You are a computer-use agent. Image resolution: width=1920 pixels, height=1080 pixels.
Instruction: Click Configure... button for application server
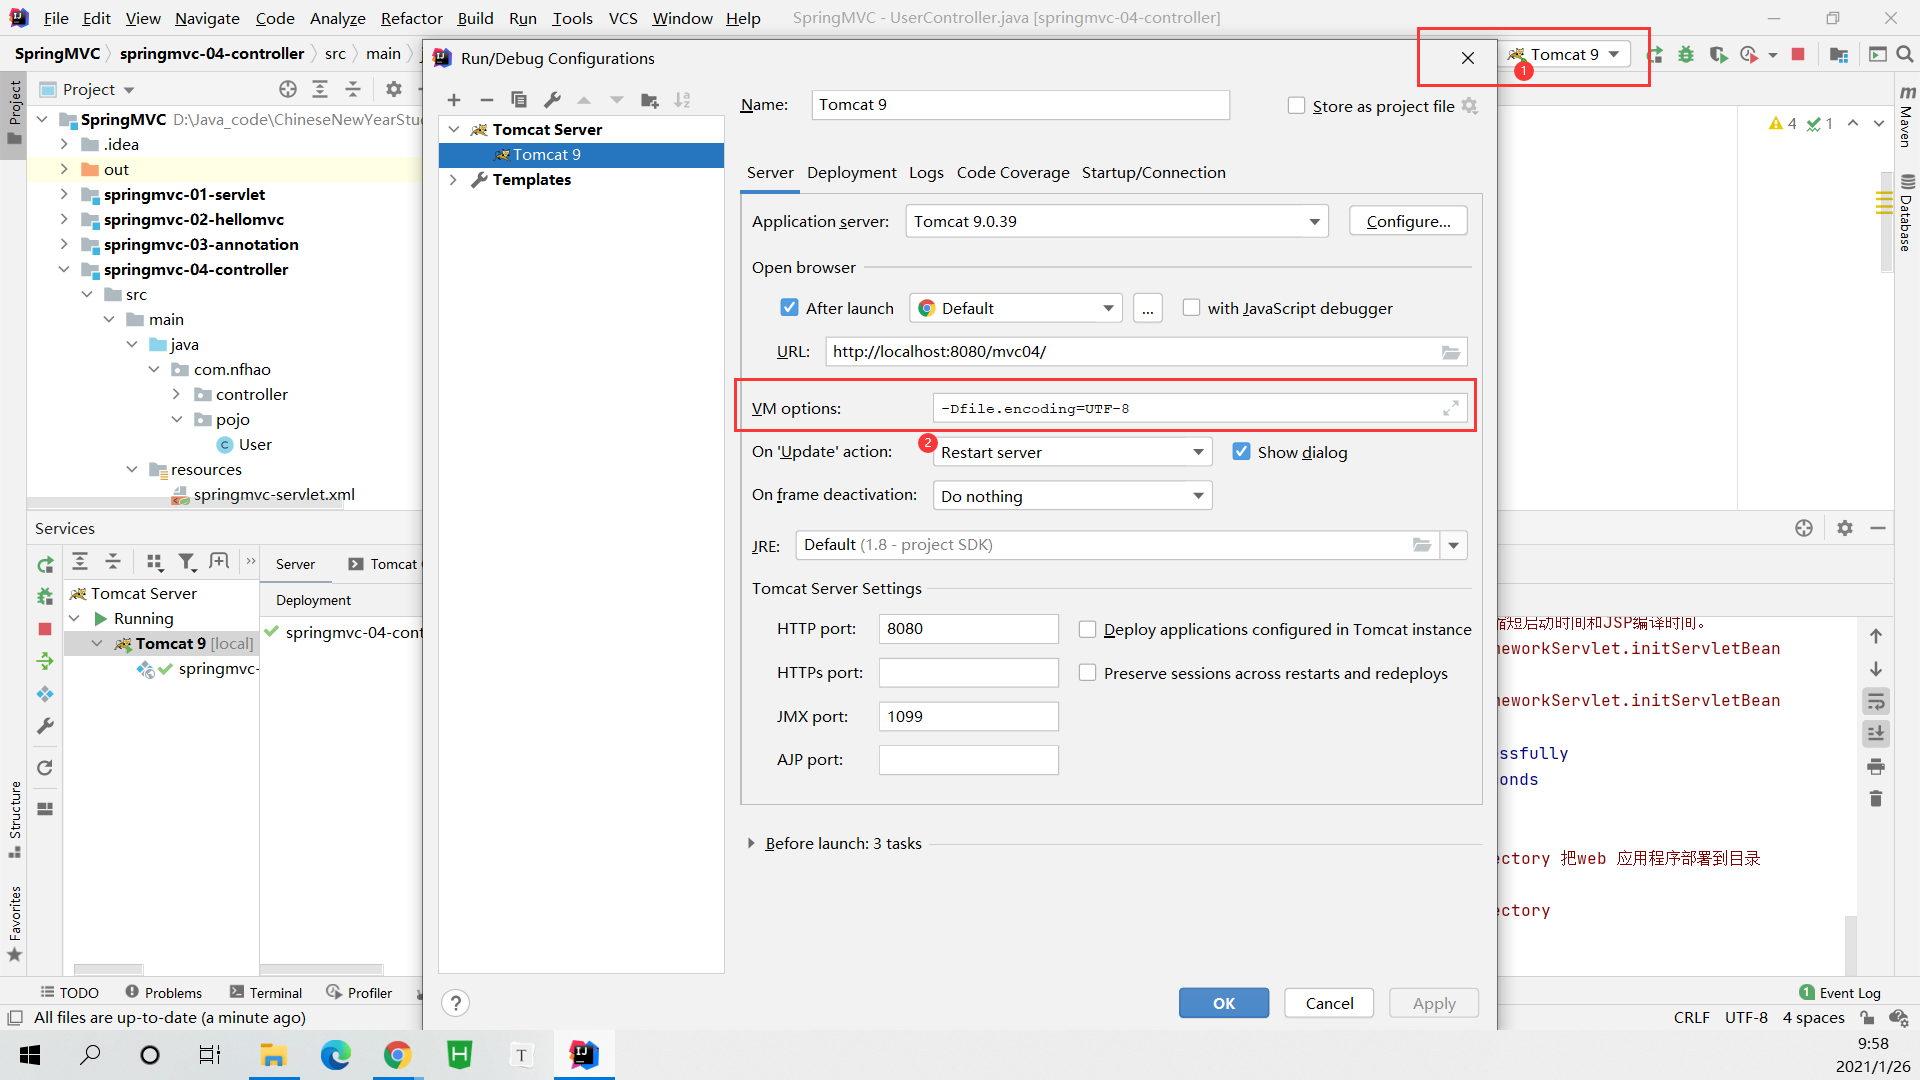tap(1408, 221)
